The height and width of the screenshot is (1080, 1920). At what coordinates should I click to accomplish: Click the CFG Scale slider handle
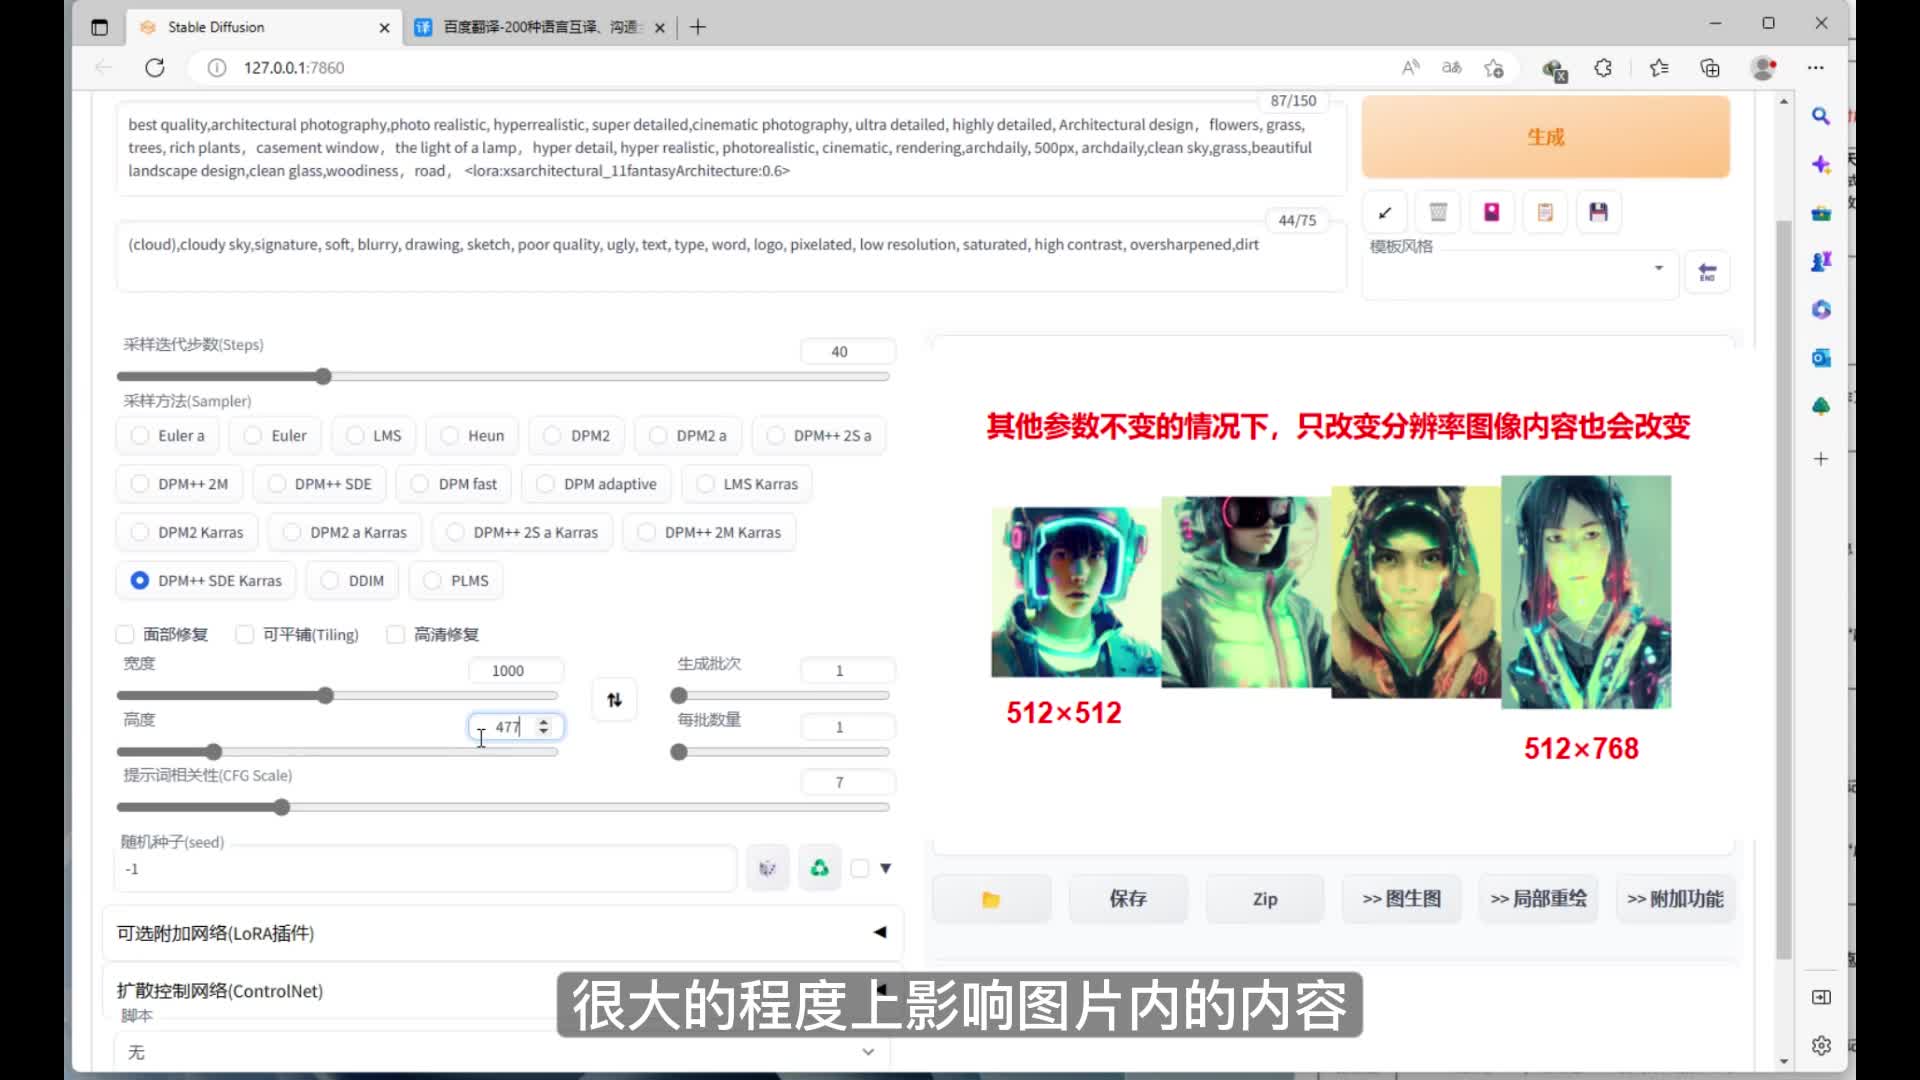(282, 807)
